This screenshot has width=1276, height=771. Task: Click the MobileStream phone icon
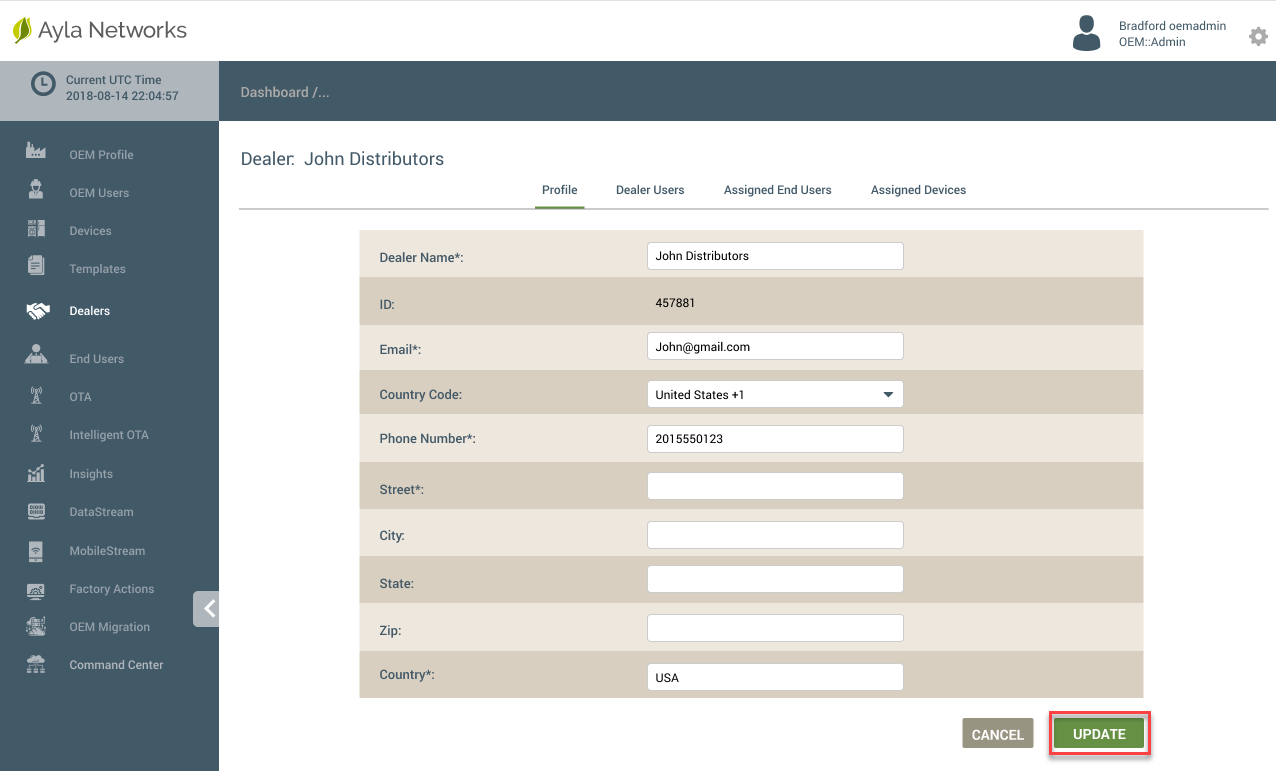click(x=36, y=550)
